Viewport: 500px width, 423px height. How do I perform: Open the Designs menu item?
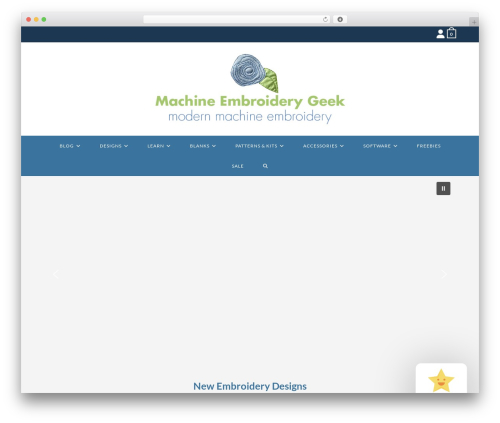coord(111,146)
